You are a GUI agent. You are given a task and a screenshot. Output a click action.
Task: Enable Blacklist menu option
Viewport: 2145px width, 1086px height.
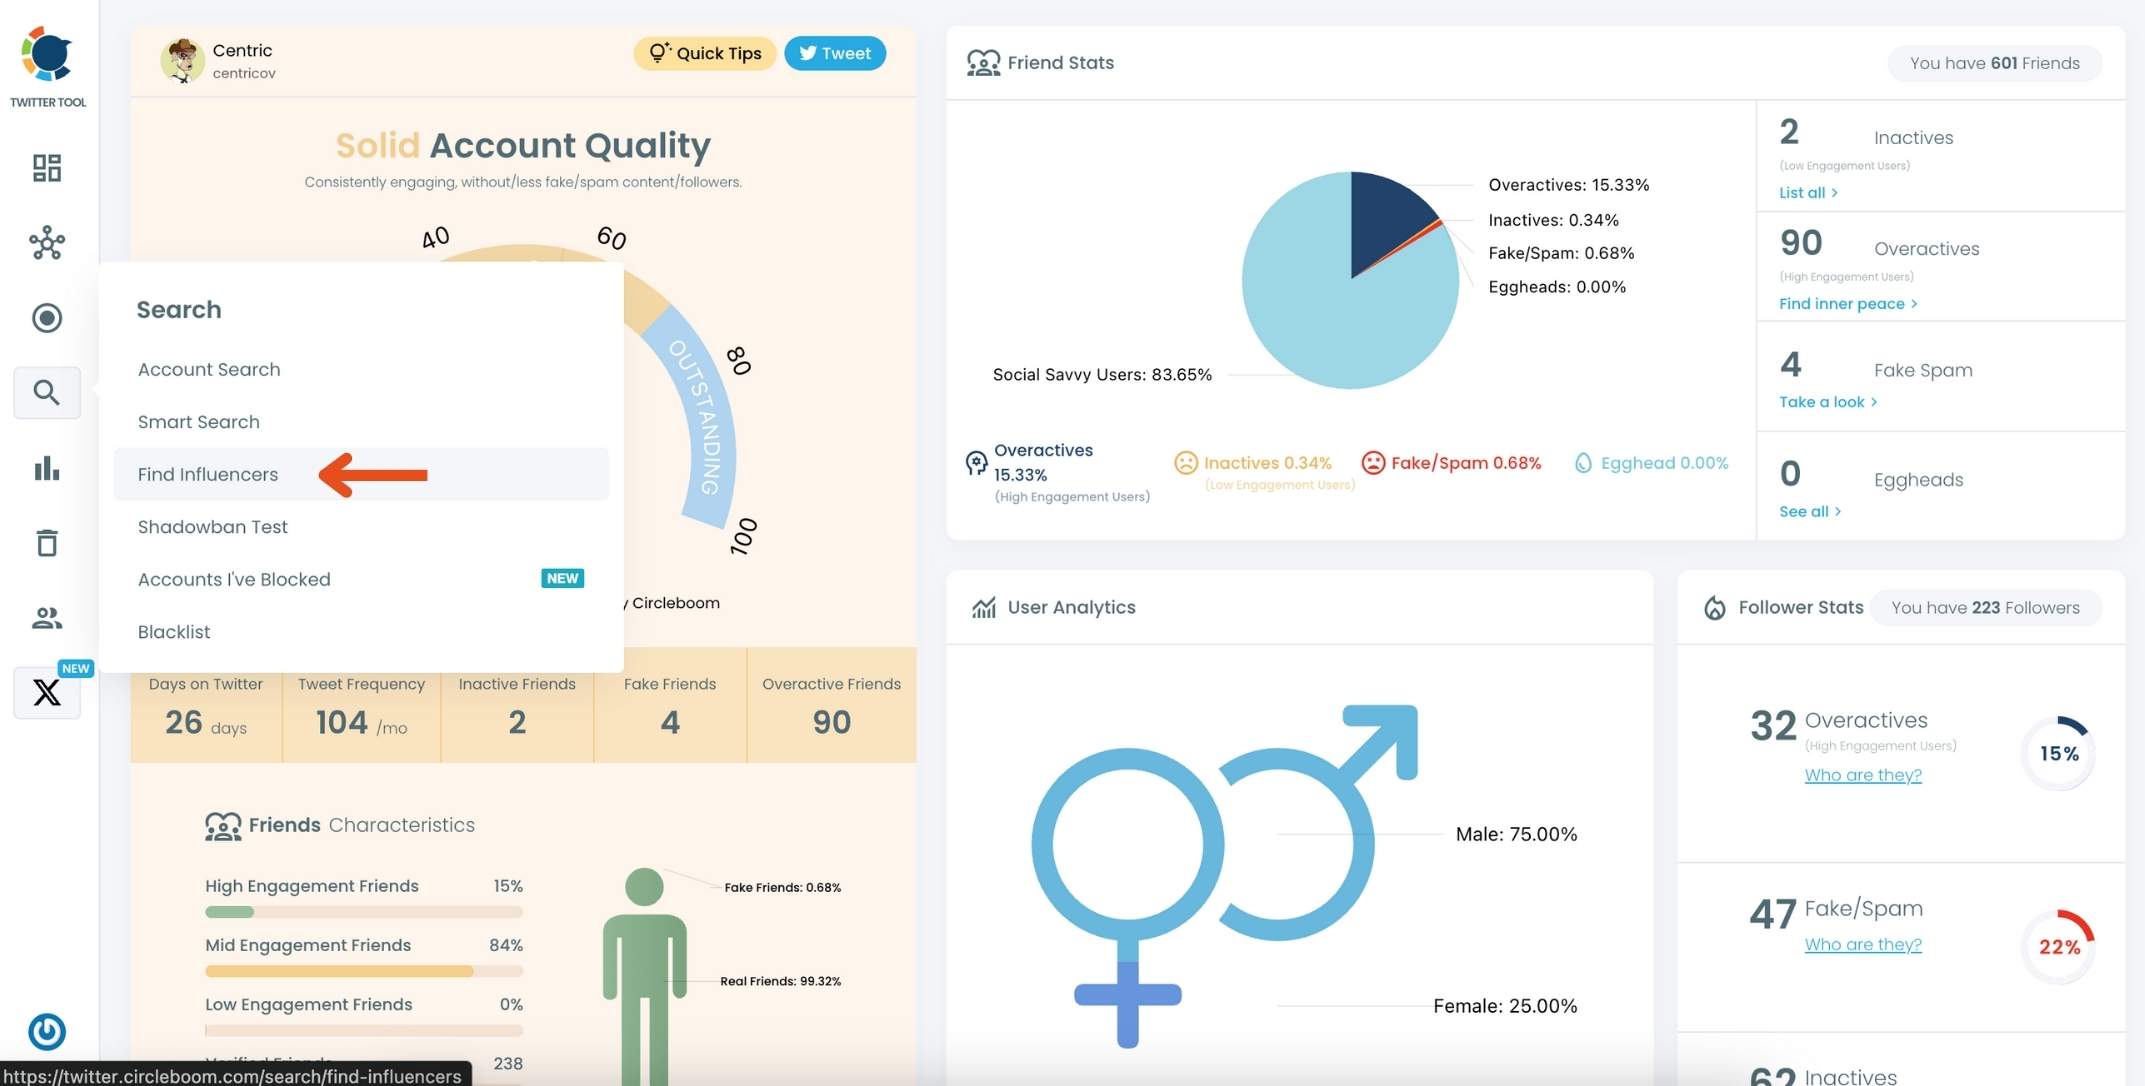(173, 632)
